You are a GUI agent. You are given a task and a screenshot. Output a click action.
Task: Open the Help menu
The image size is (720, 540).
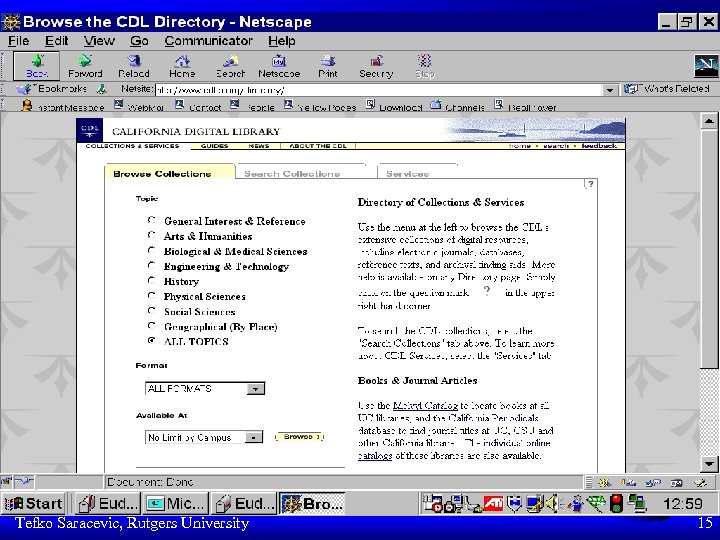coord(281,41)
